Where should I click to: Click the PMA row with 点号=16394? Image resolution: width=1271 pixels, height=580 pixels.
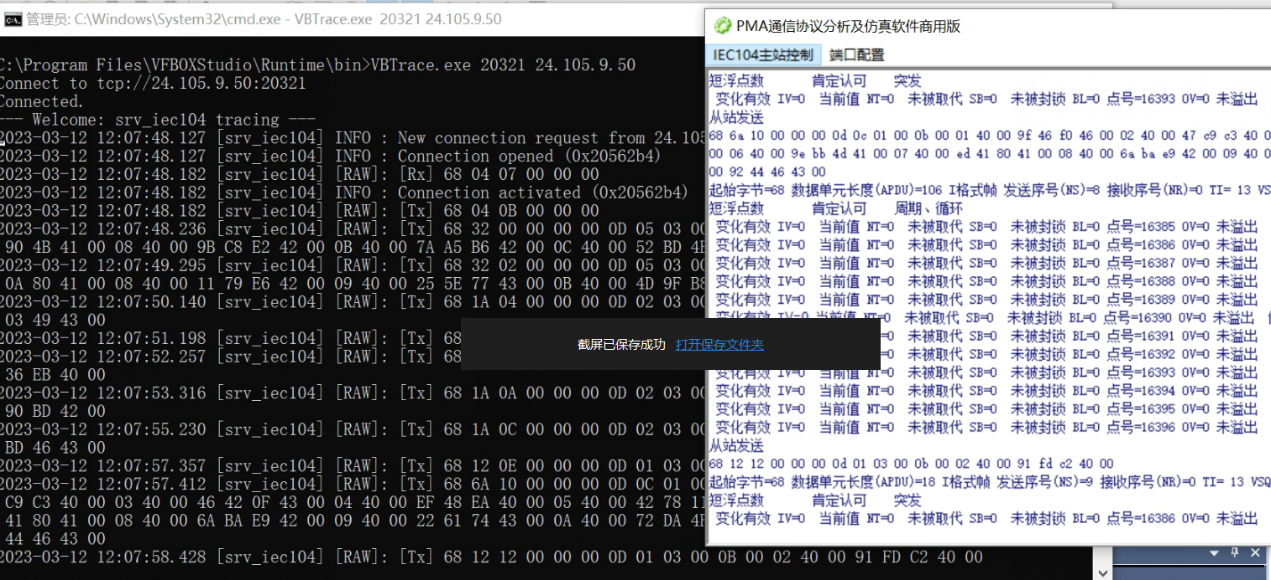[987, 391]
